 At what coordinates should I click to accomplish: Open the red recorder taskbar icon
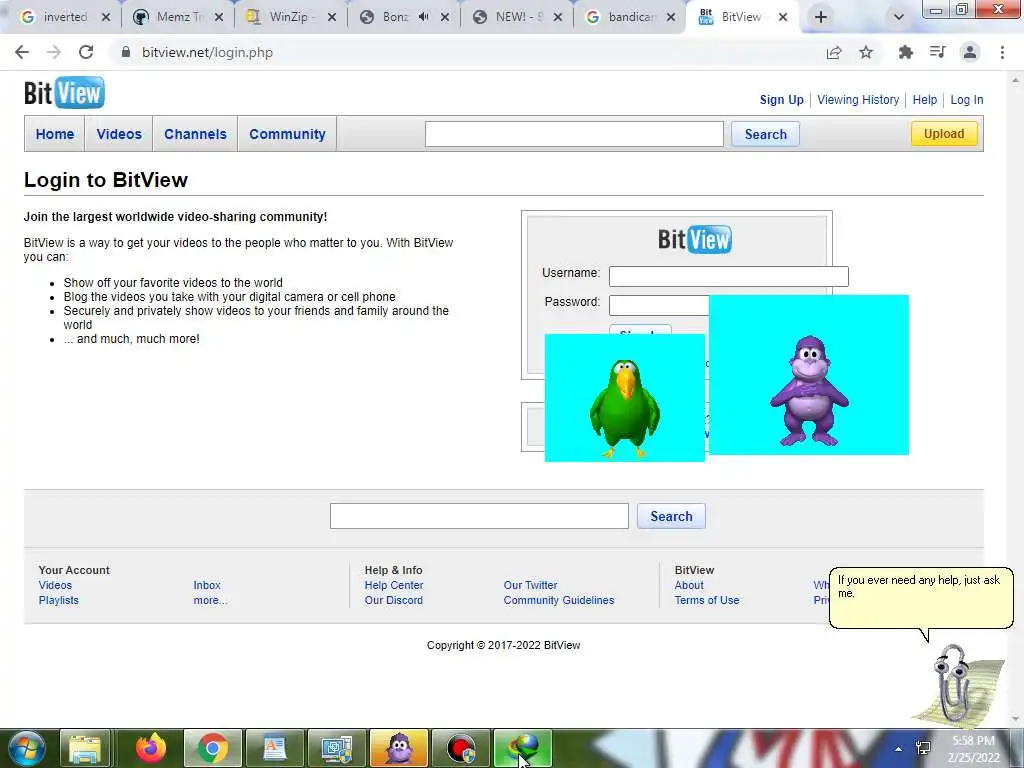(x=461, y=748)
